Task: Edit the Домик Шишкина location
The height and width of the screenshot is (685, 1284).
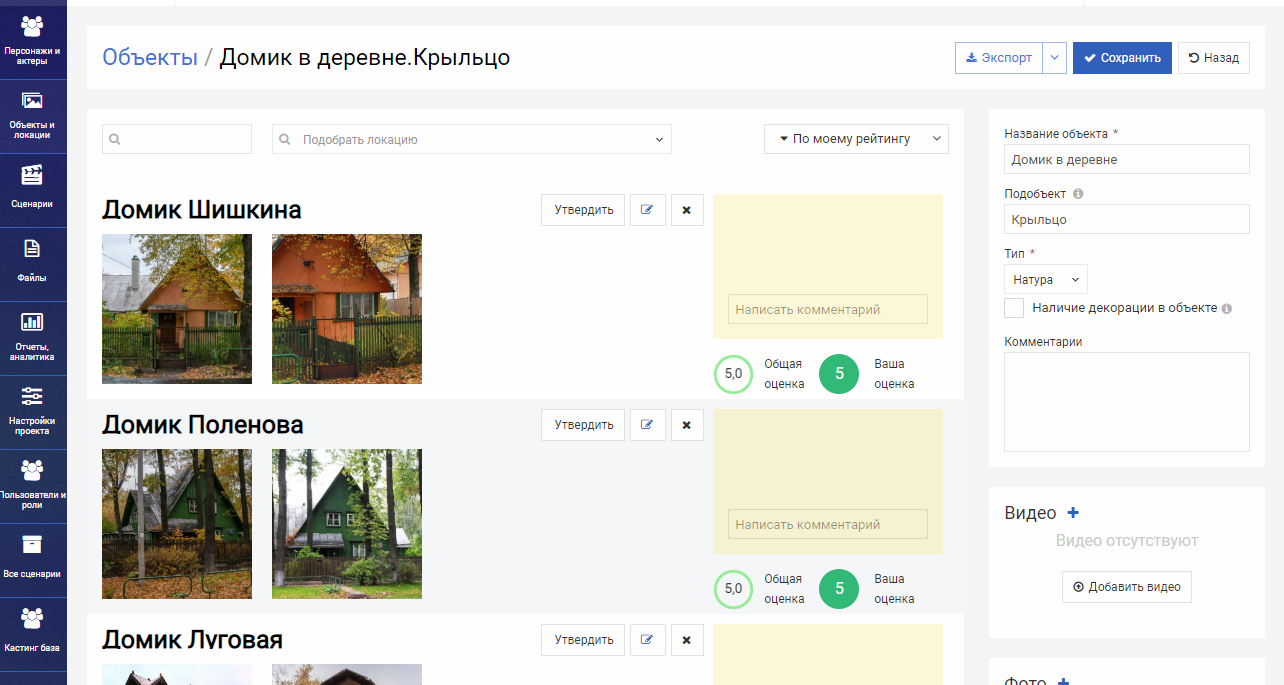Action: pyautogui.click(x=648, y=210)
